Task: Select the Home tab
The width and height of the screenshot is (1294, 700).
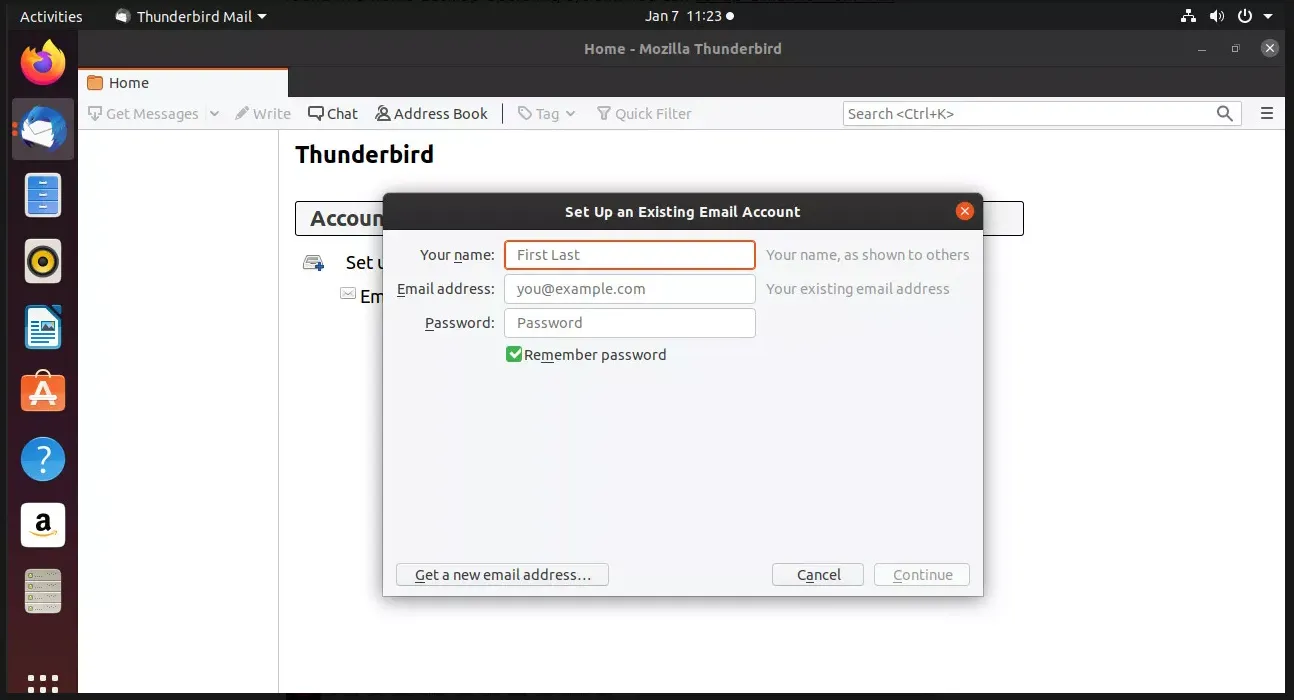Action: pyautogui.click(x=183, y=83)
